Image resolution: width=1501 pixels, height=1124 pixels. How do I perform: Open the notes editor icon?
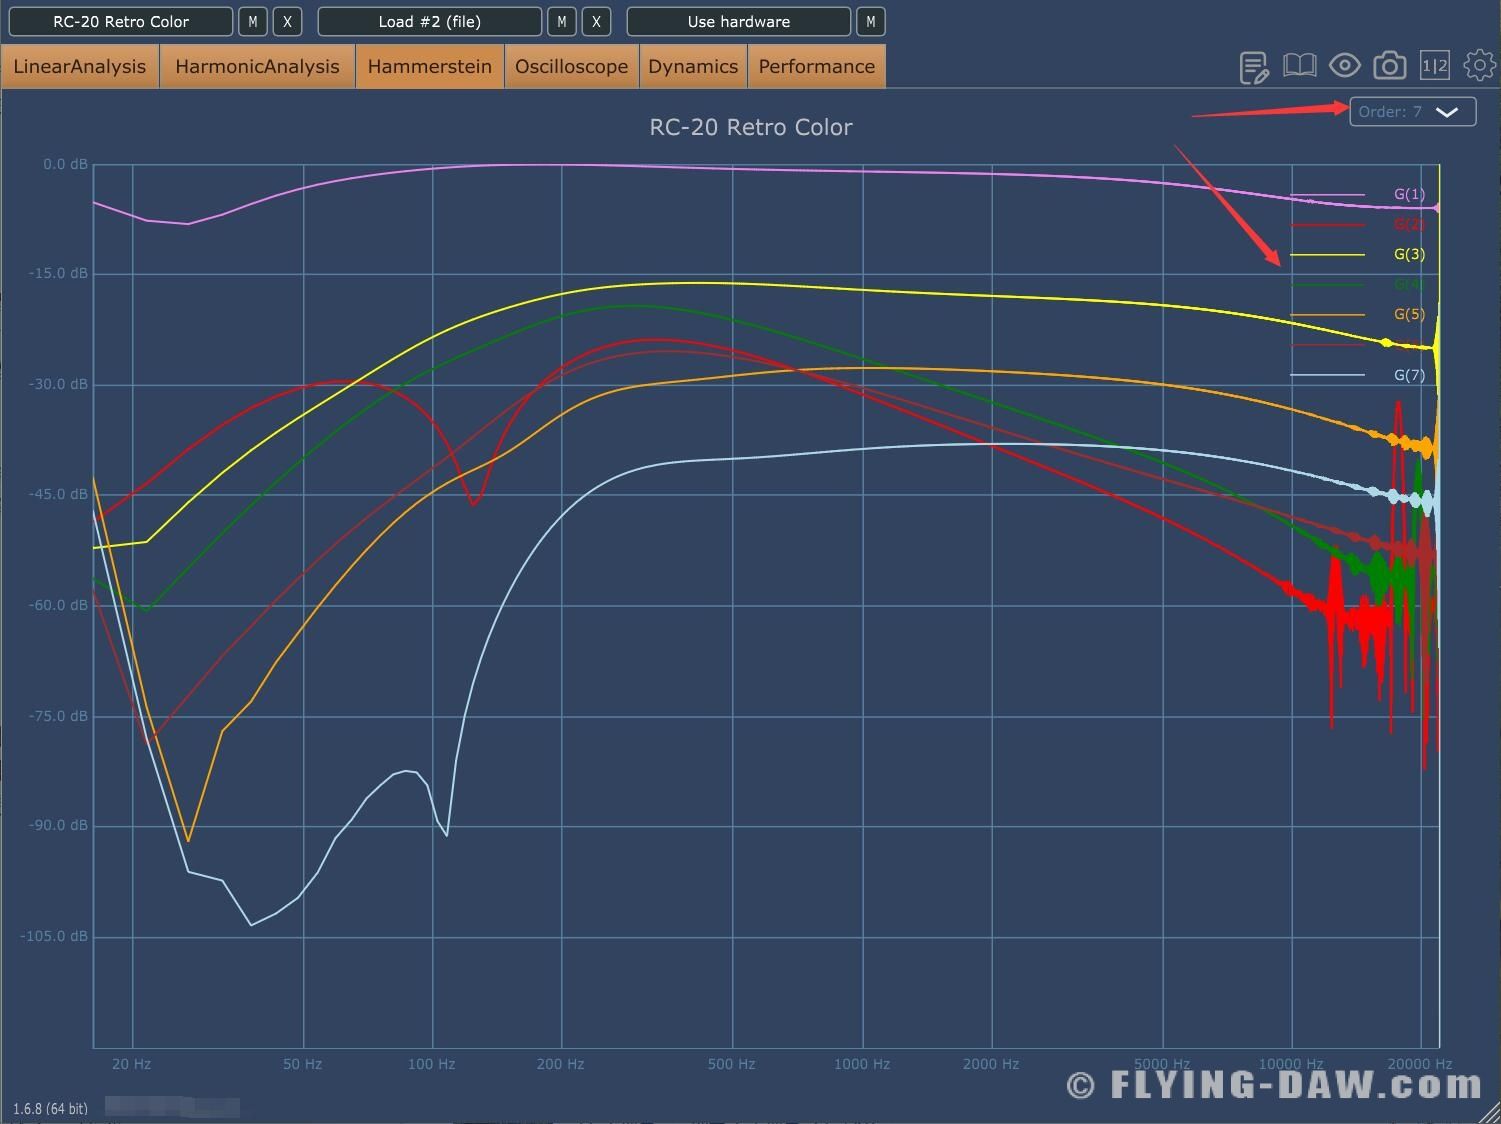coord(1254,67)
